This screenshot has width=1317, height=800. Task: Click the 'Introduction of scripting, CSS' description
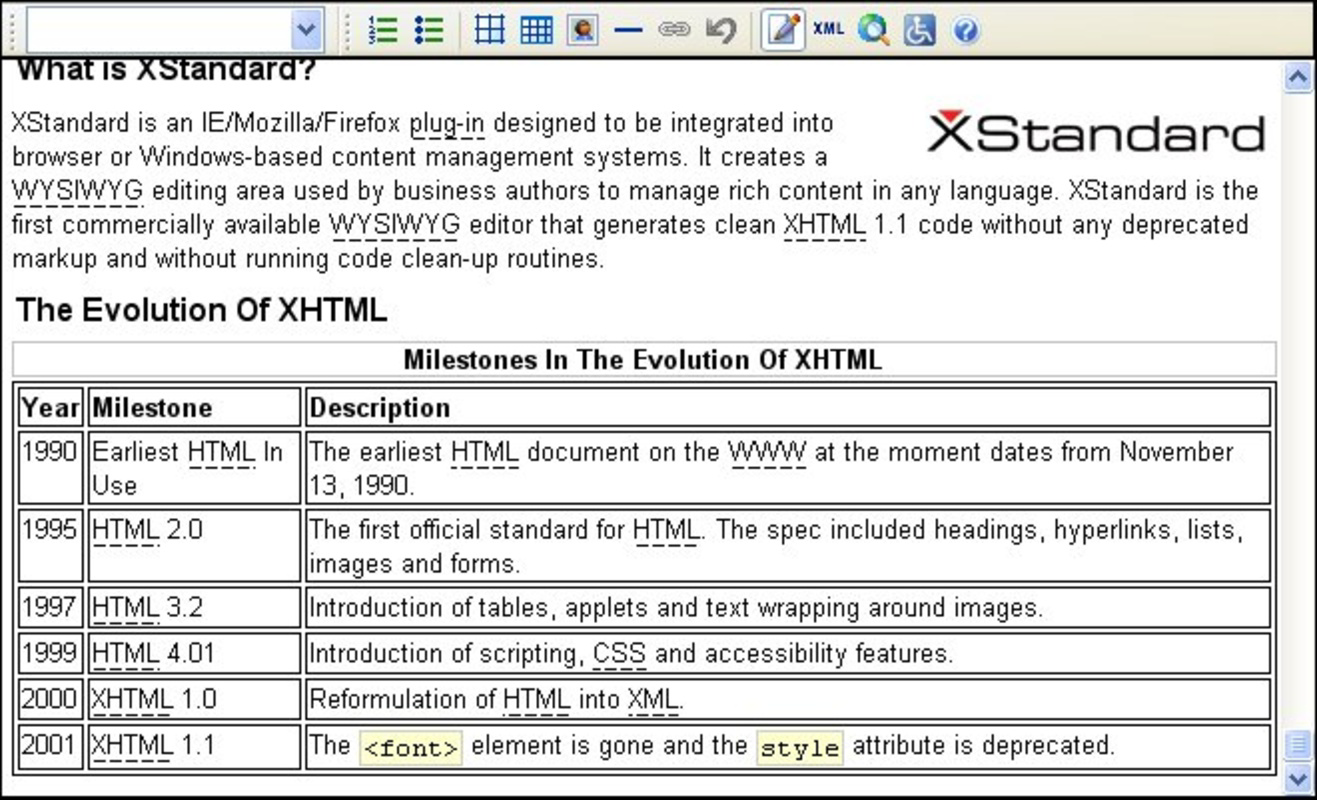coord(788,654)
